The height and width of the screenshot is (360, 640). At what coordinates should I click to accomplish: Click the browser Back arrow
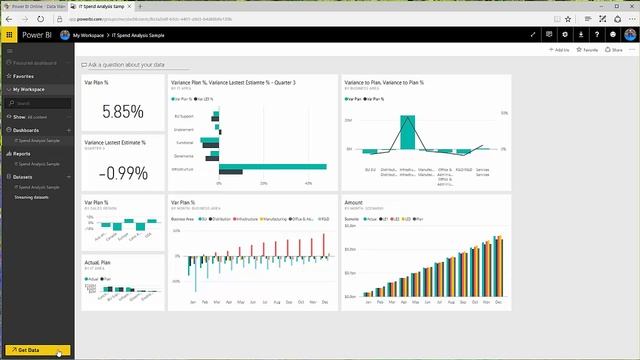9,19
